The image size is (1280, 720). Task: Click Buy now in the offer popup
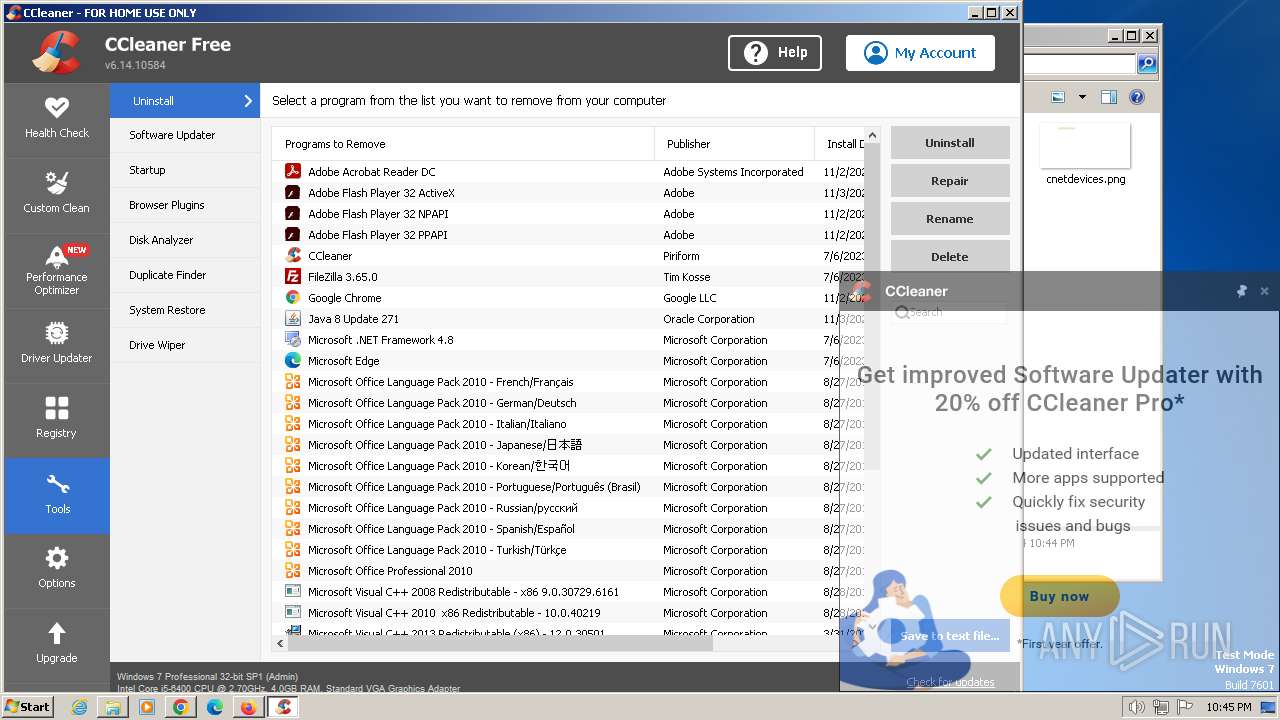(1059, 596)
